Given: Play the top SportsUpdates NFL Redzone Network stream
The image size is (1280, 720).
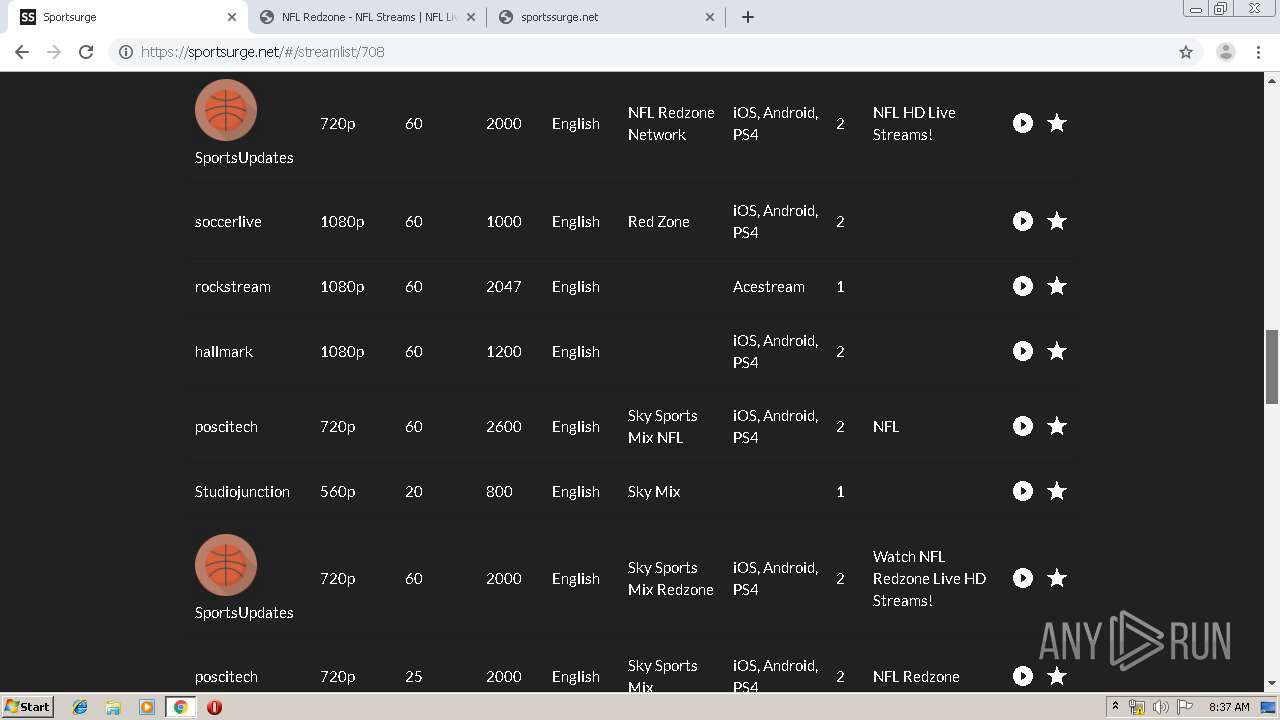Looking at the screenshot, I should coord(1022,123).
